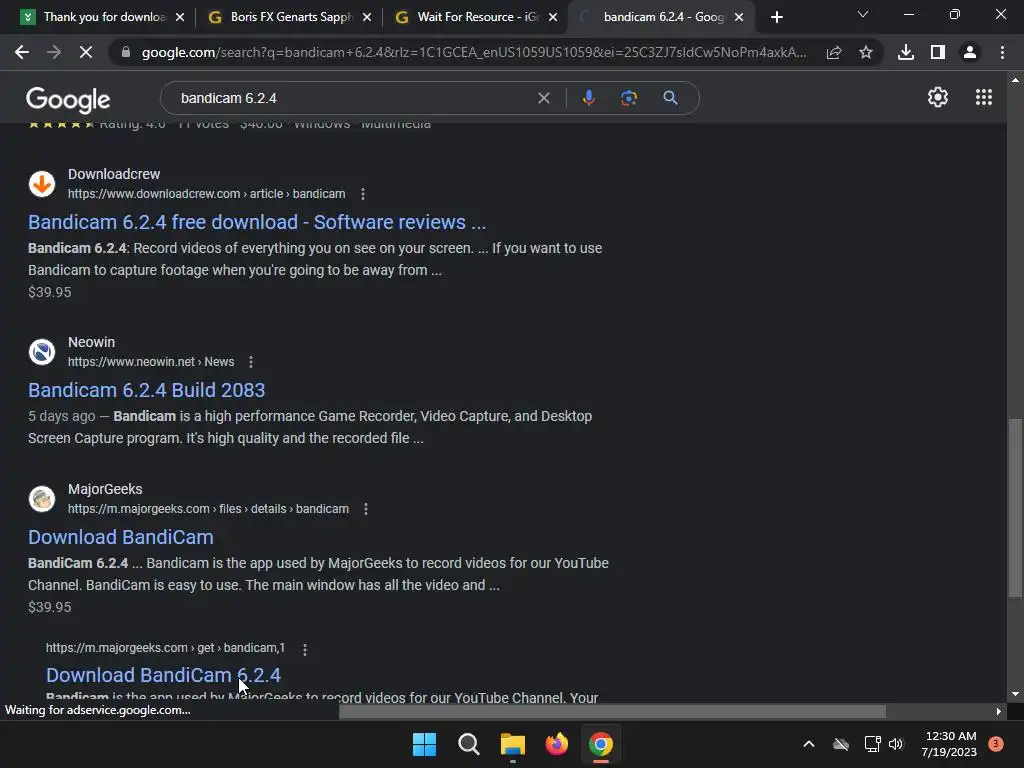Image resolution: width=1024 pixels, height=768 pixels.
Task: View site info via the lock icon
Action: pyautogui.click(x=126, y=52)
